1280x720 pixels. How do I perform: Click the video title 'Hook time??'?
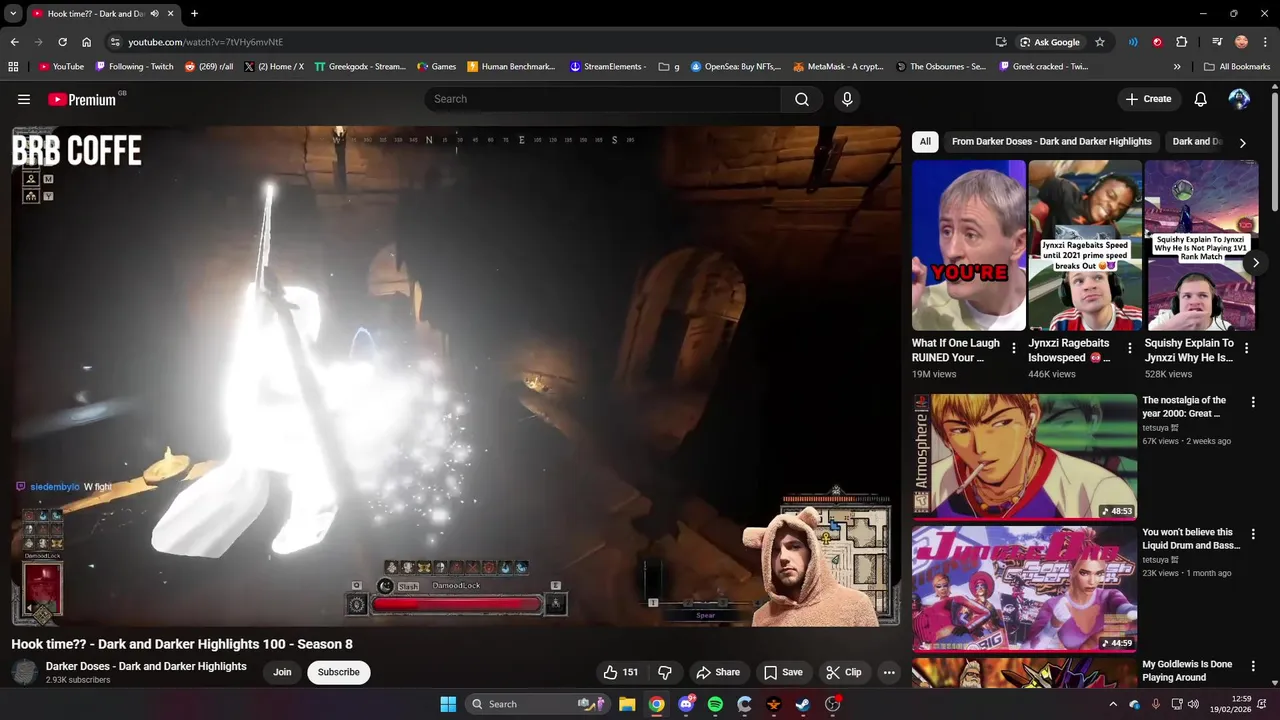[182, 644]
